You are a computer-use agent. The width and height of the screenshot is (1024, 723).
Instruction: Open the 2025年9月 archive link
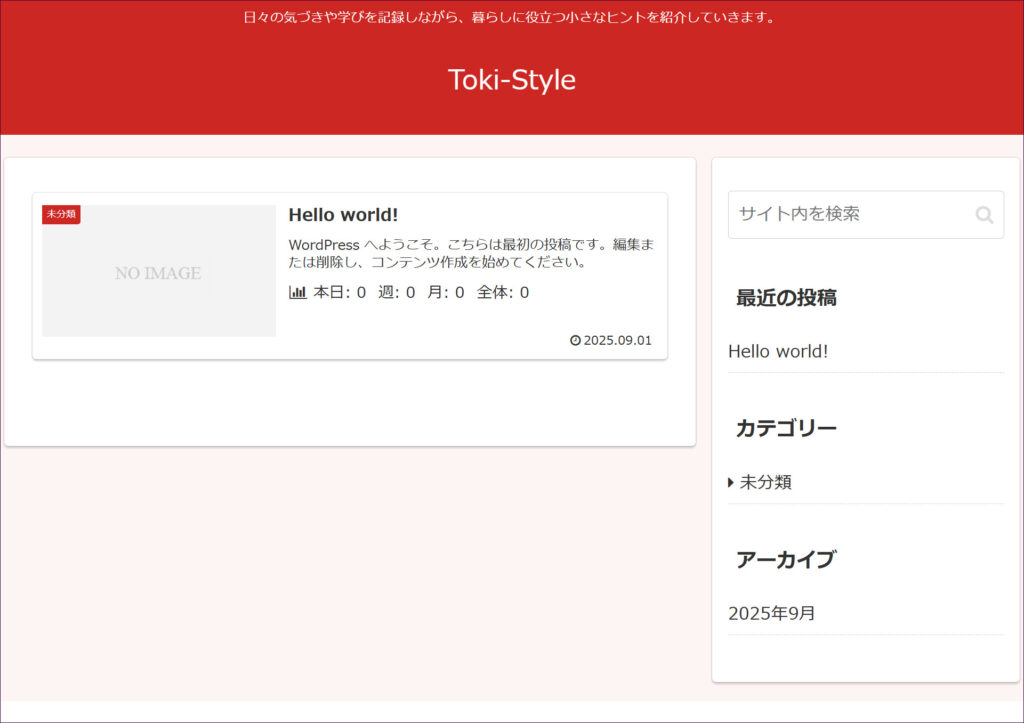(x=772, y=613)
